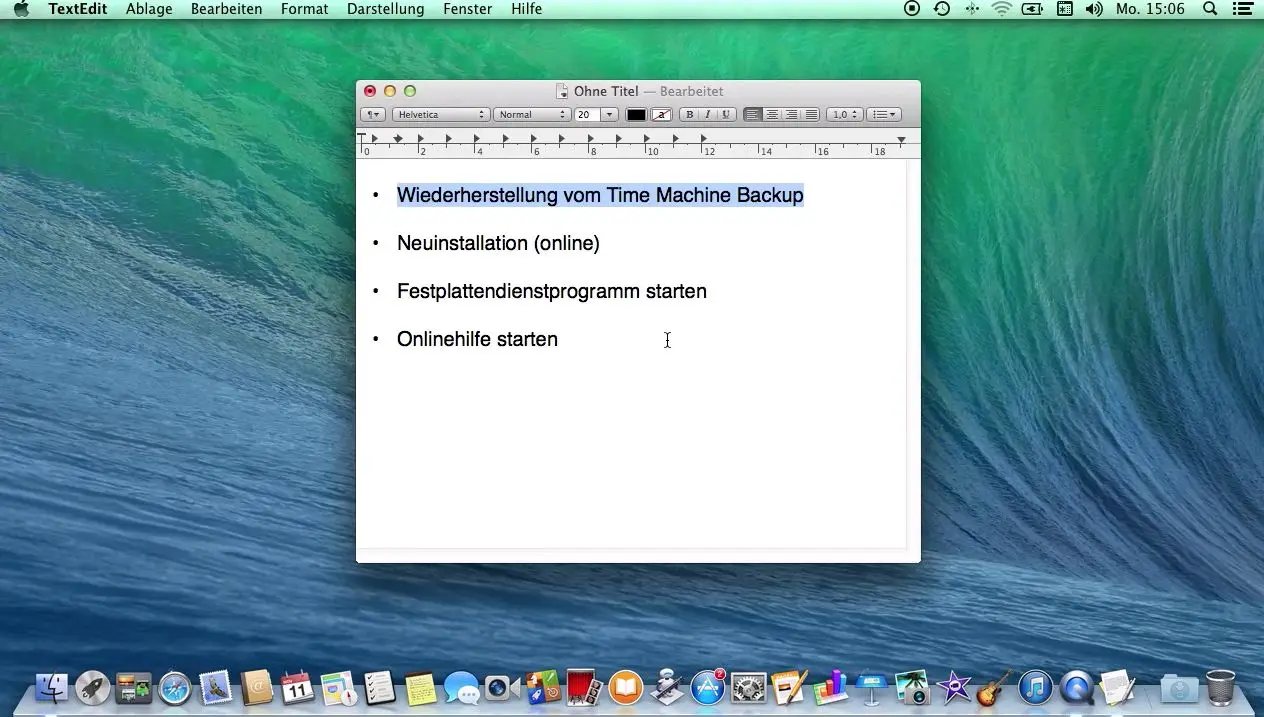Open the Format menu
The image size is (1264, 717).
[305, 9]
